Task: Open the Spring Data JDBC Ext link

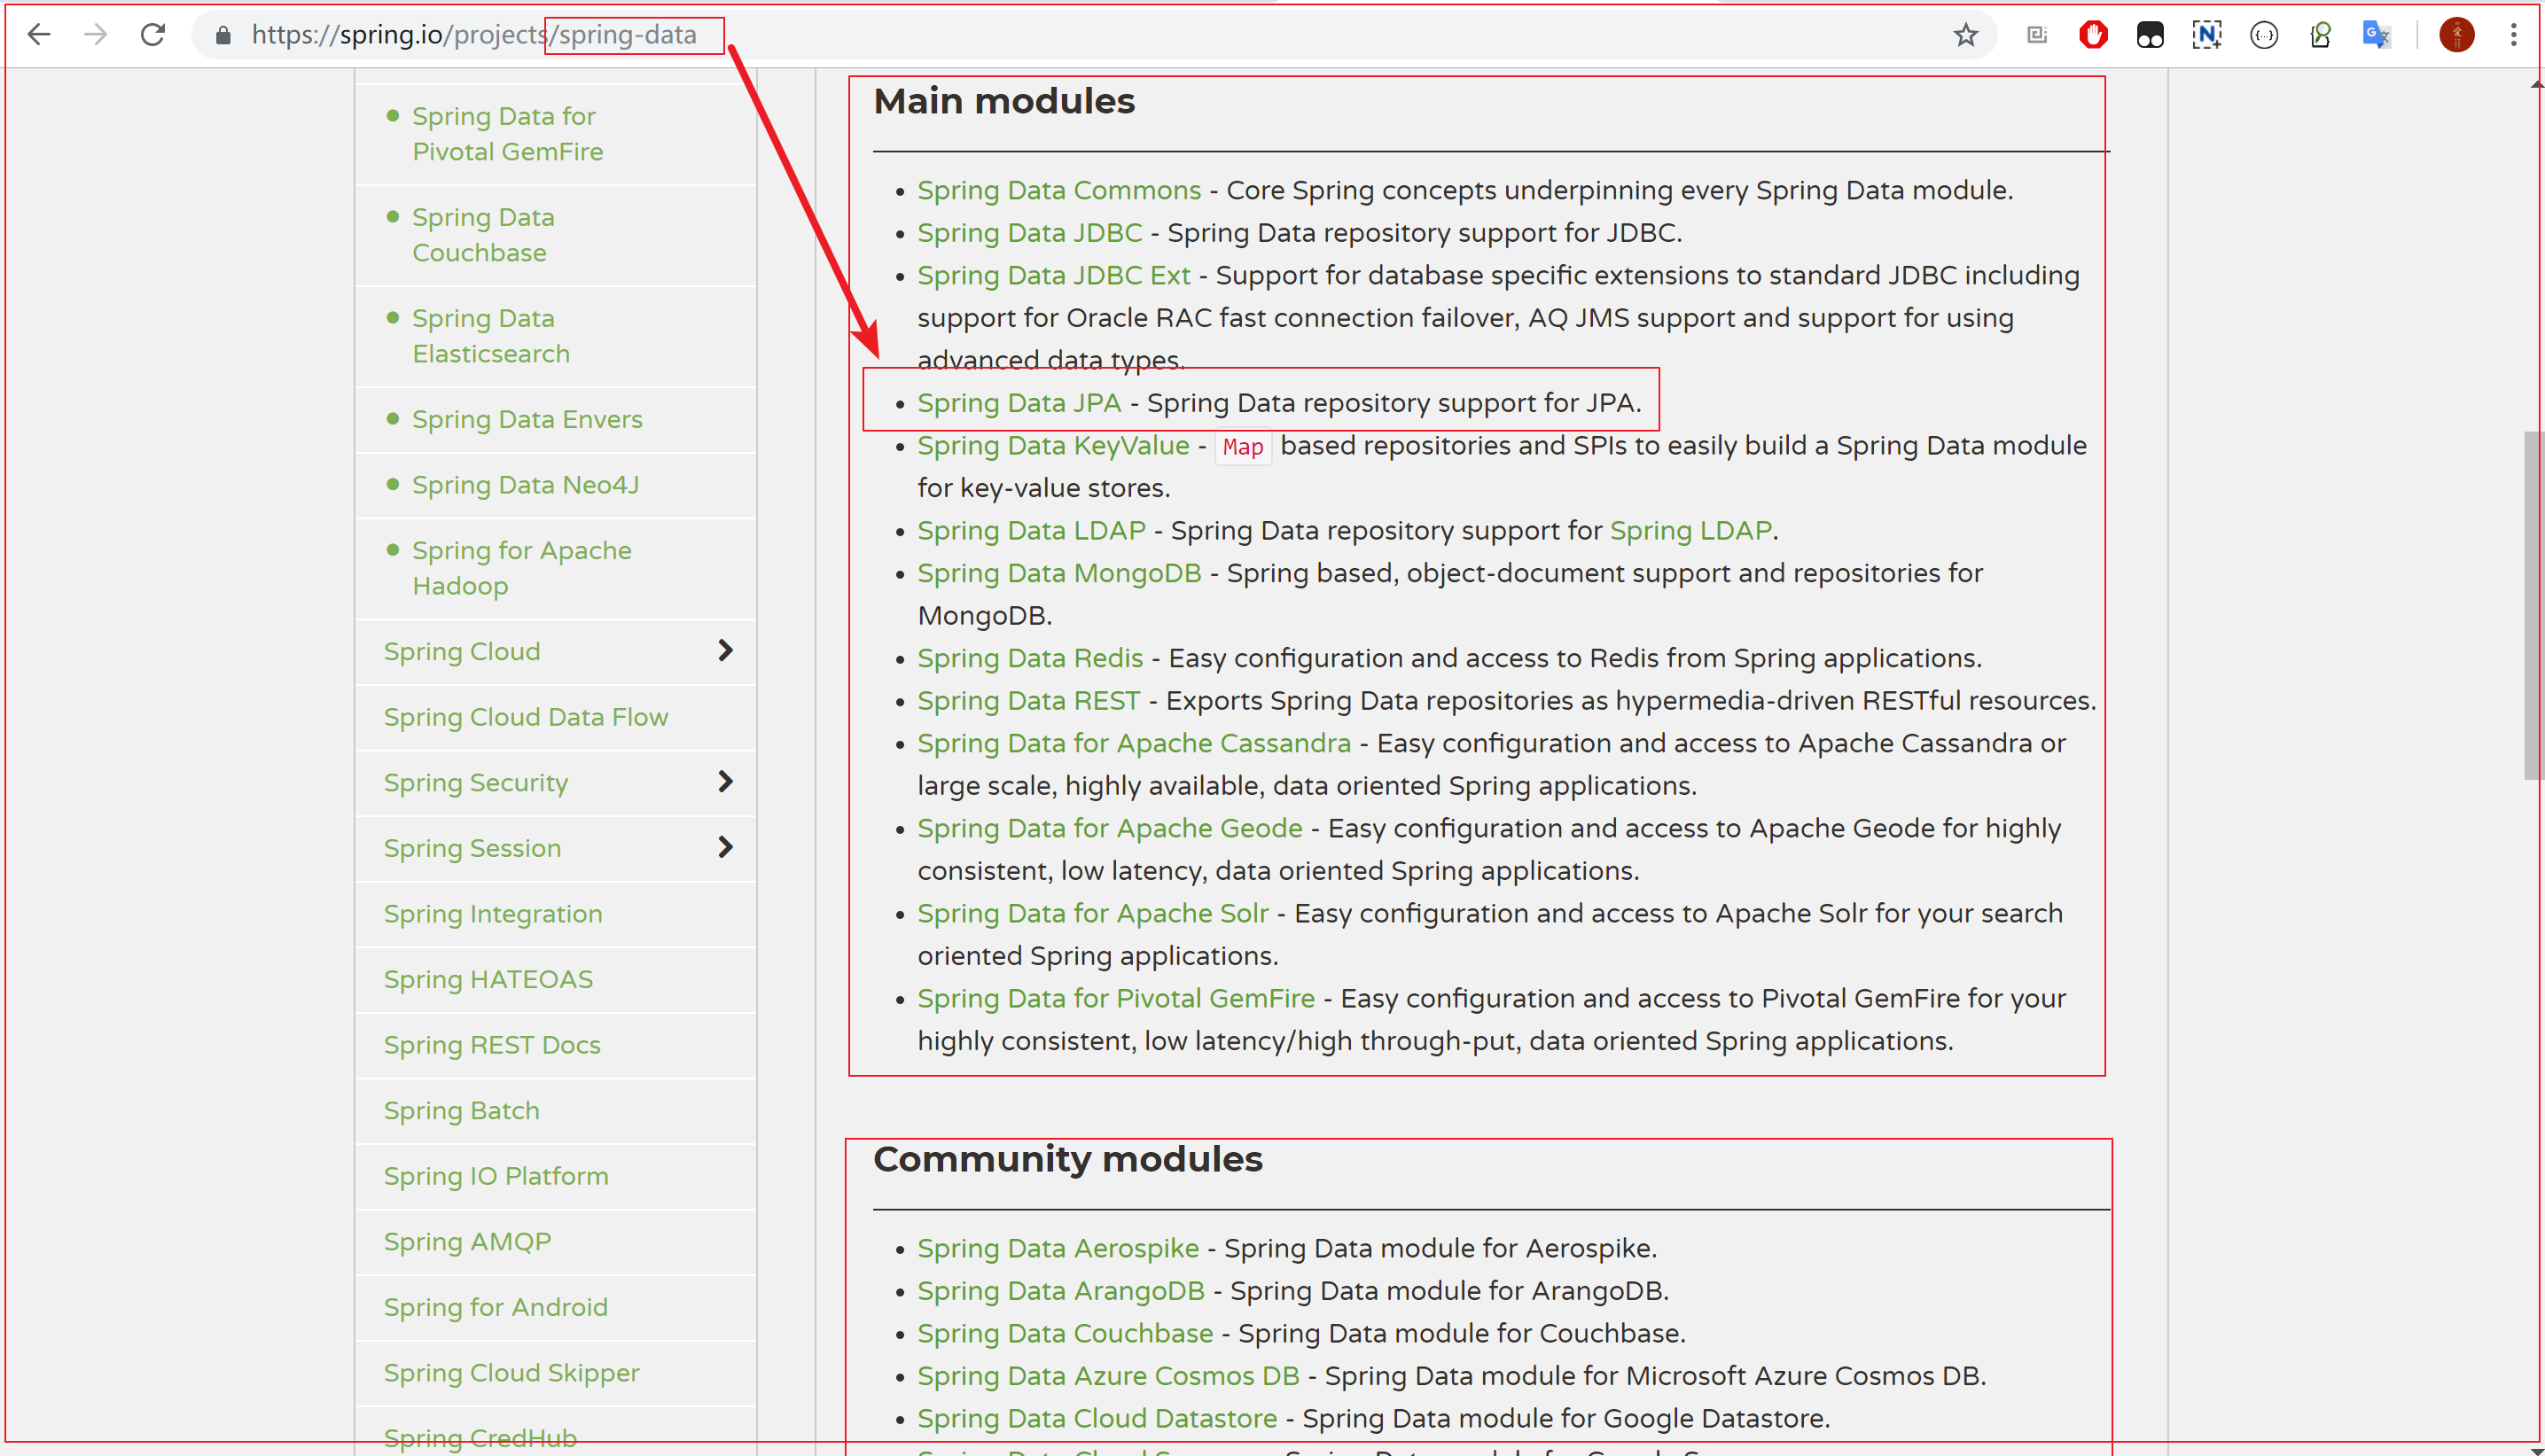Action: 1053,275
